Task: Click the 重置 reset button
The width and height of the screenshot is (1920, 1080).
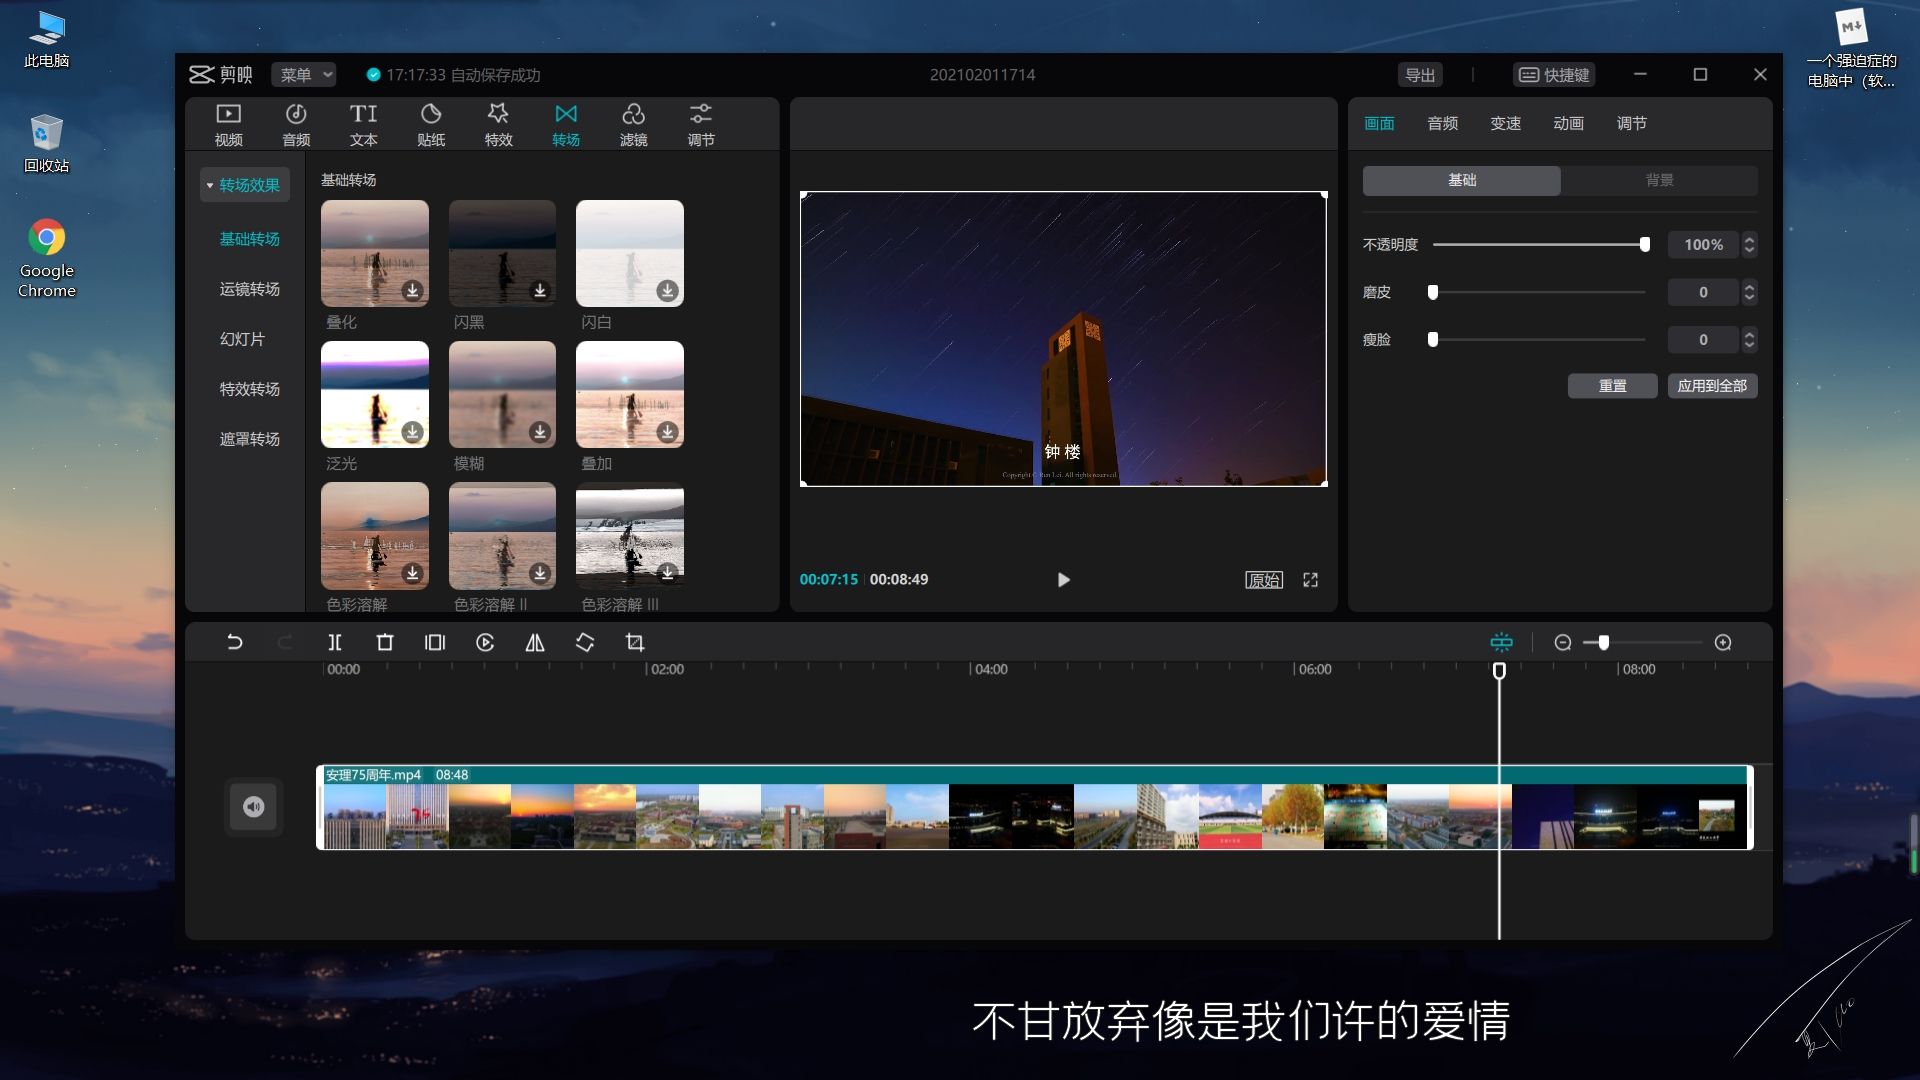Action: pos(1612,386)
